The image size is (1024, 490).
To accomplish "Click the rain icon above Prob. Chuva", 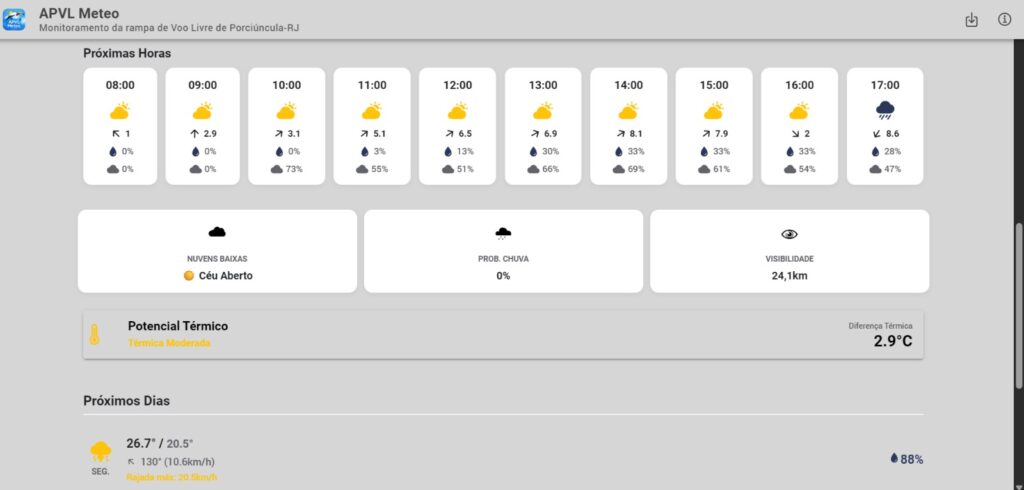I will click(503, 234).
